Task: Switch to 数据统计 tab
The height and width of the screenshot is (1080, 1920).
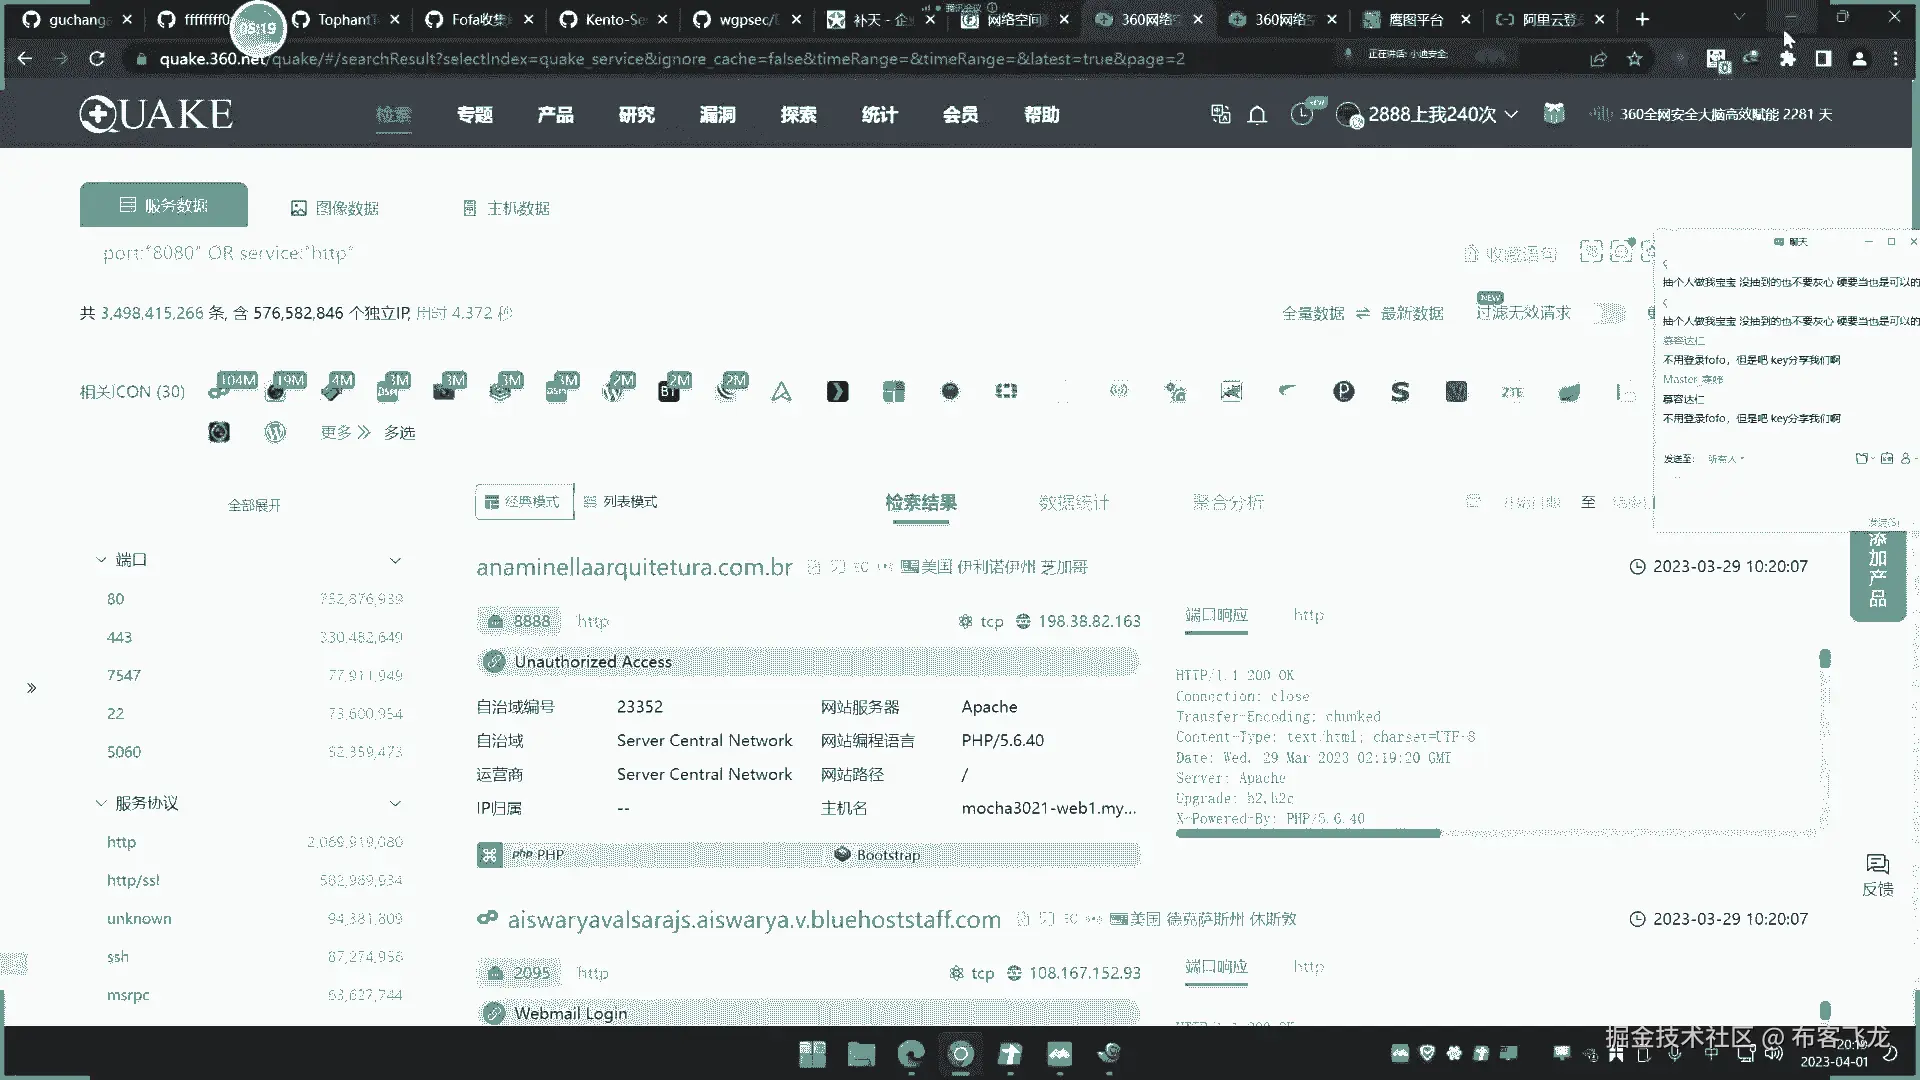Action: point(1073,502)
